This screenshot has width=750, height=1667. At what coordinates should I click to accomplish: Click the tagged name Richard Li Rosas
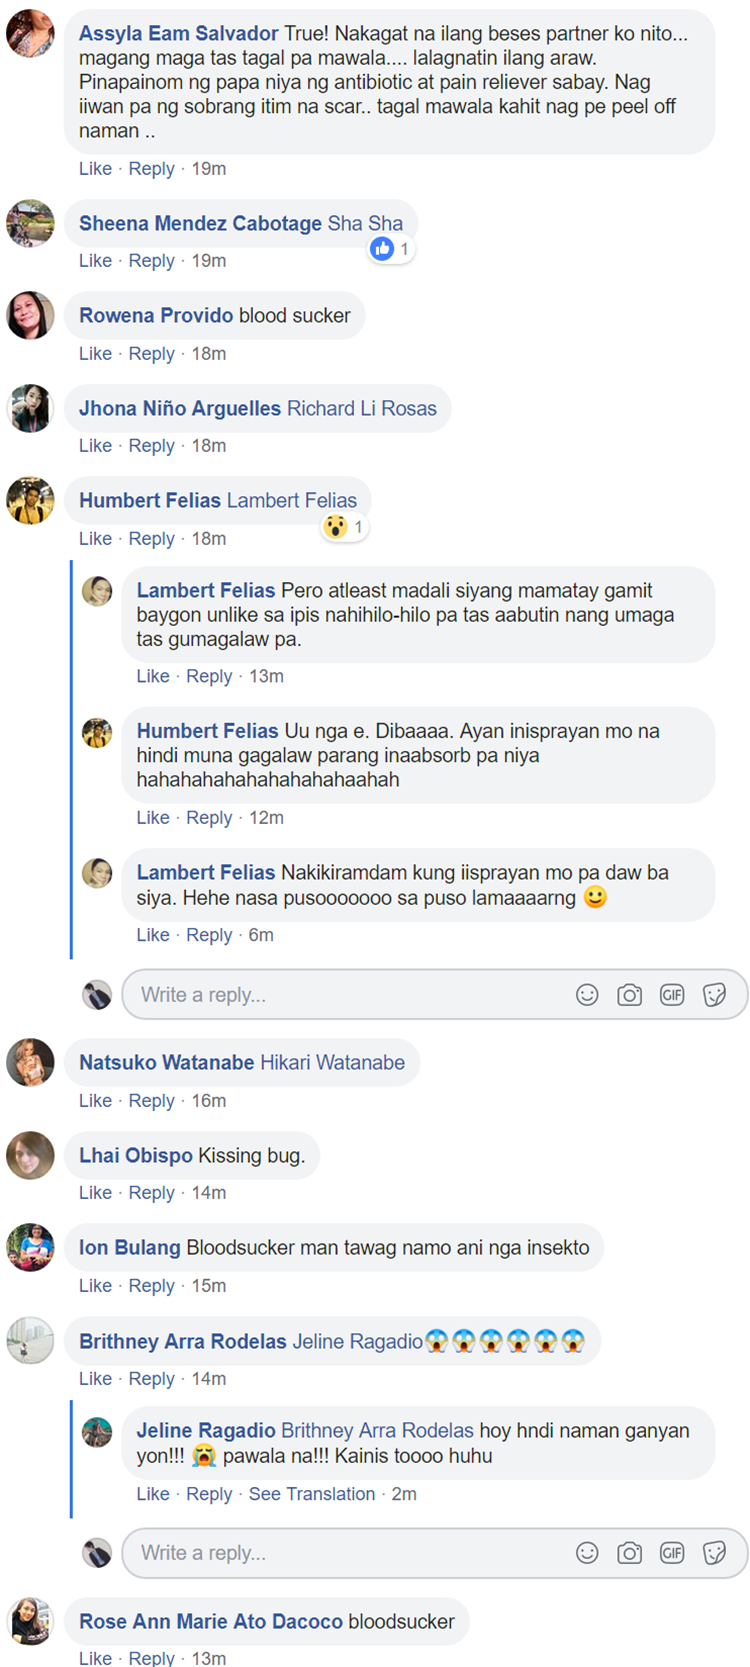coord(362,408)
